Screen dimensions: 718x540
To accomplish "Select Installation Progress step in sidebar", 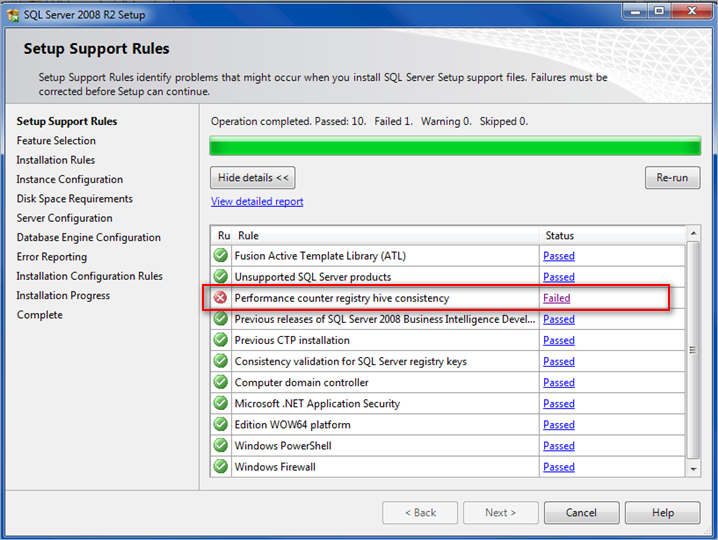I will coord(63,295).
